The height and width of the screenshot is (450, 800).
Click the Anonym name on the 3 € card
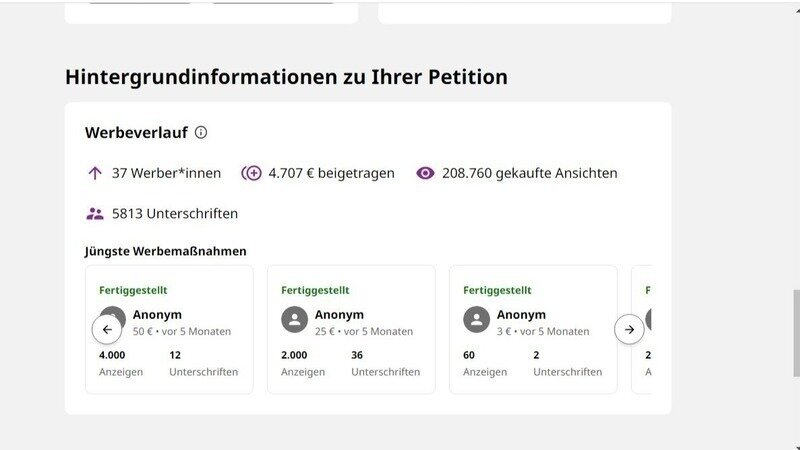point(521,314)
